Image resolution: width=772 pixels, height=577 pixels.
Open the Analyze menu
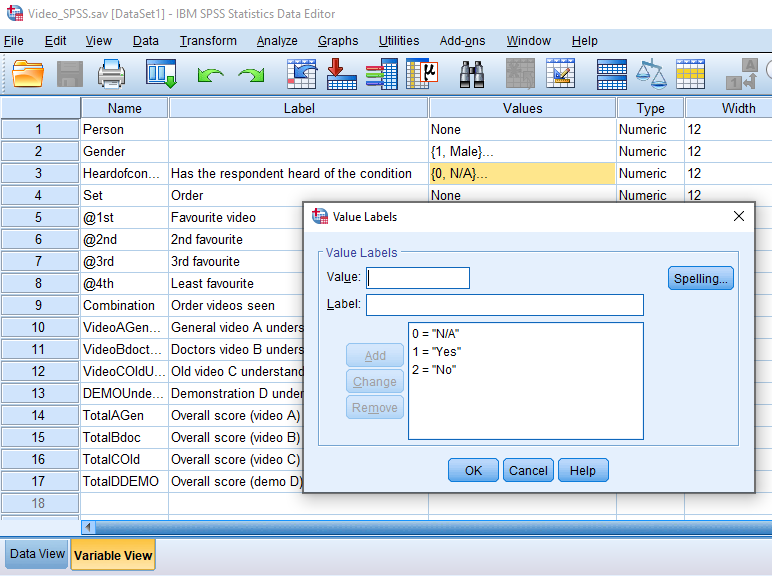[277, 41]
